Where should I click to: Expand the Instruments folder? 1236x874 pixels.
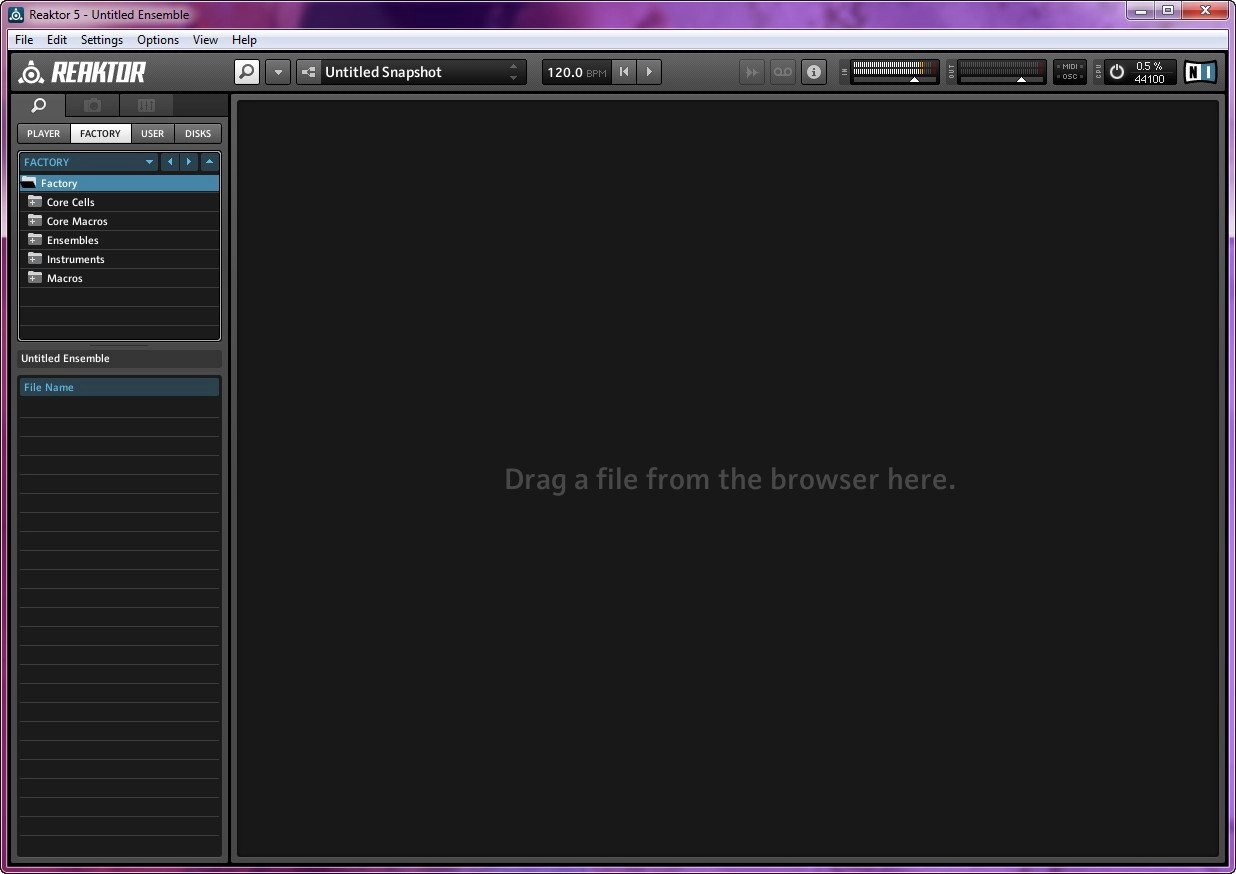coord(35,259)
